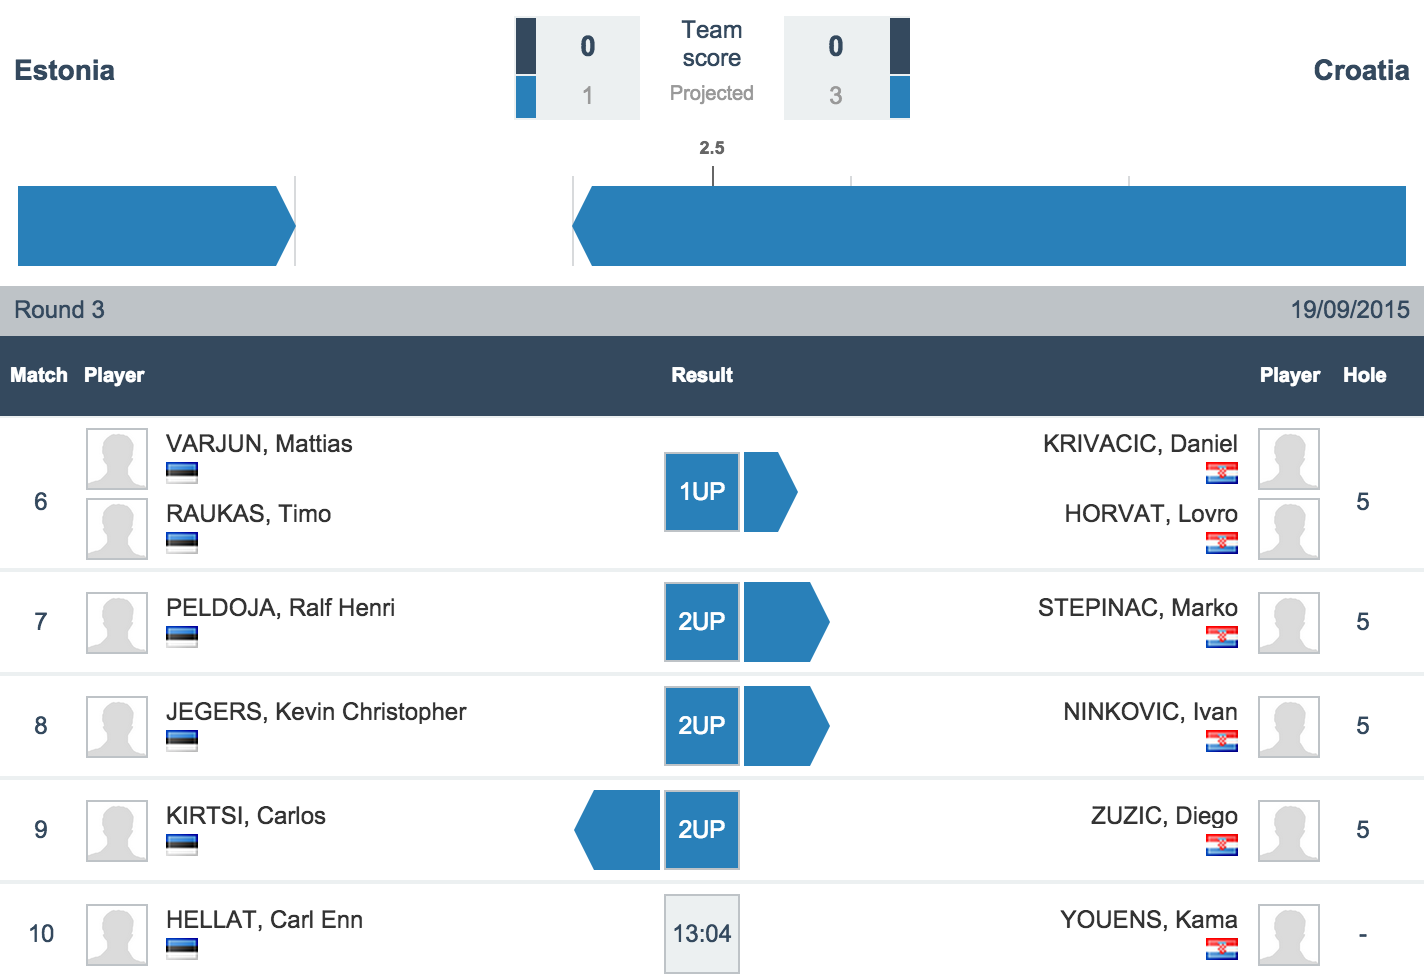Click the Estonia team name
This screenshot has height=978, width=1424.
(65, 70)
